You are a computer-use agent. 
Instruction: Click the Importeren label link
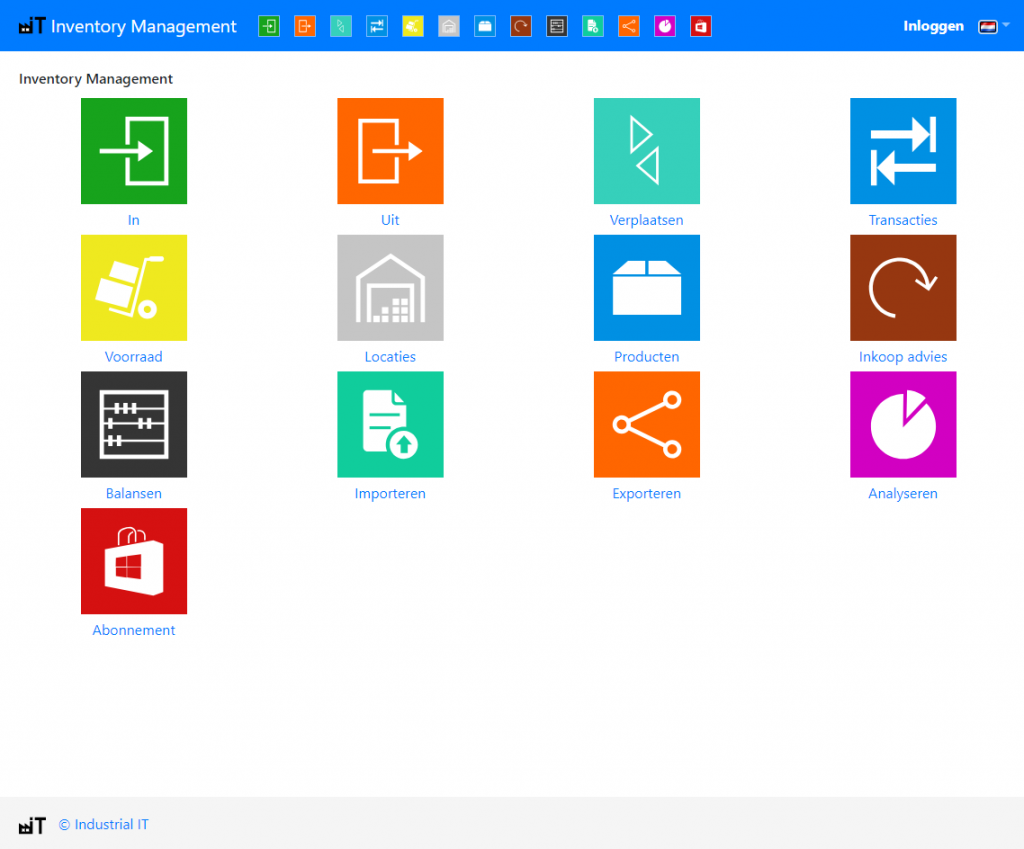pyautogui.click(x=391, y=493)
